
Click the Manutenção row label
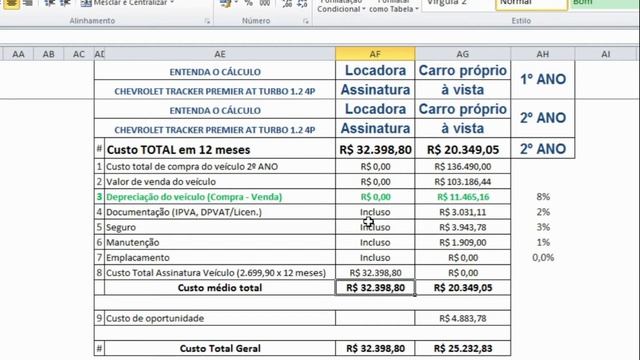(x=220, y=242)
